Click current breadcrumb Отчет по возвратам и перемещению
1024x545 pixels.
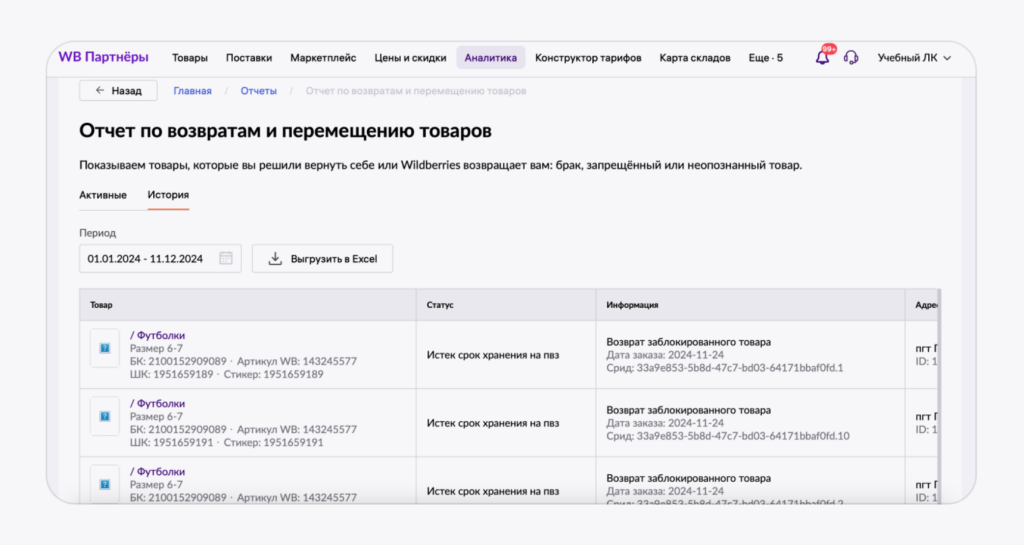(x=416, y=91)
